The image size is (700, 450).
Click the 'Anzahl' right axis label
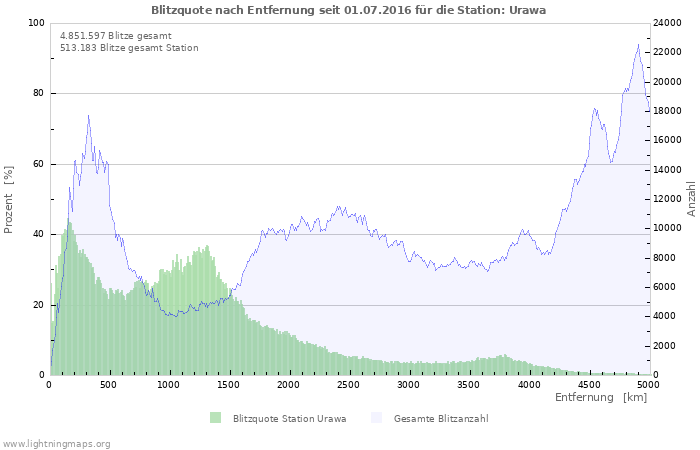click(691, 199)
